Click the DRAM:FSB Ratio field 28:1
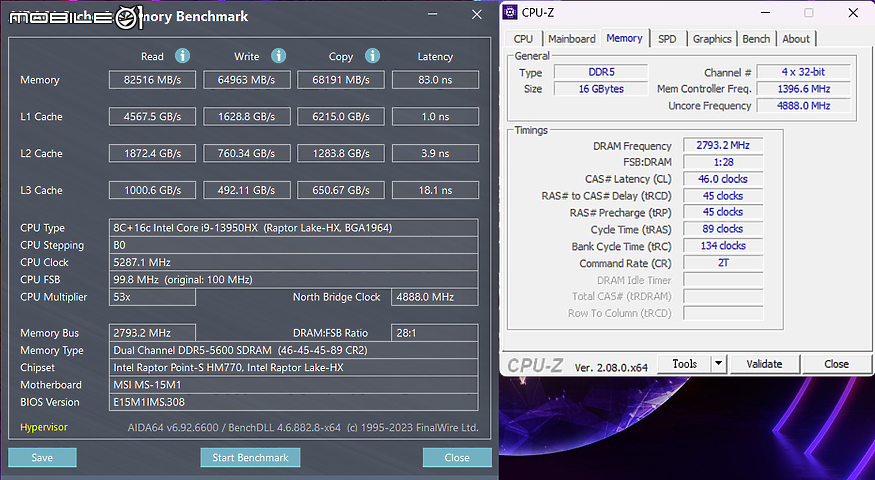Image resolution: width=875 pixels, height=480 pixels. click(435, 333)
